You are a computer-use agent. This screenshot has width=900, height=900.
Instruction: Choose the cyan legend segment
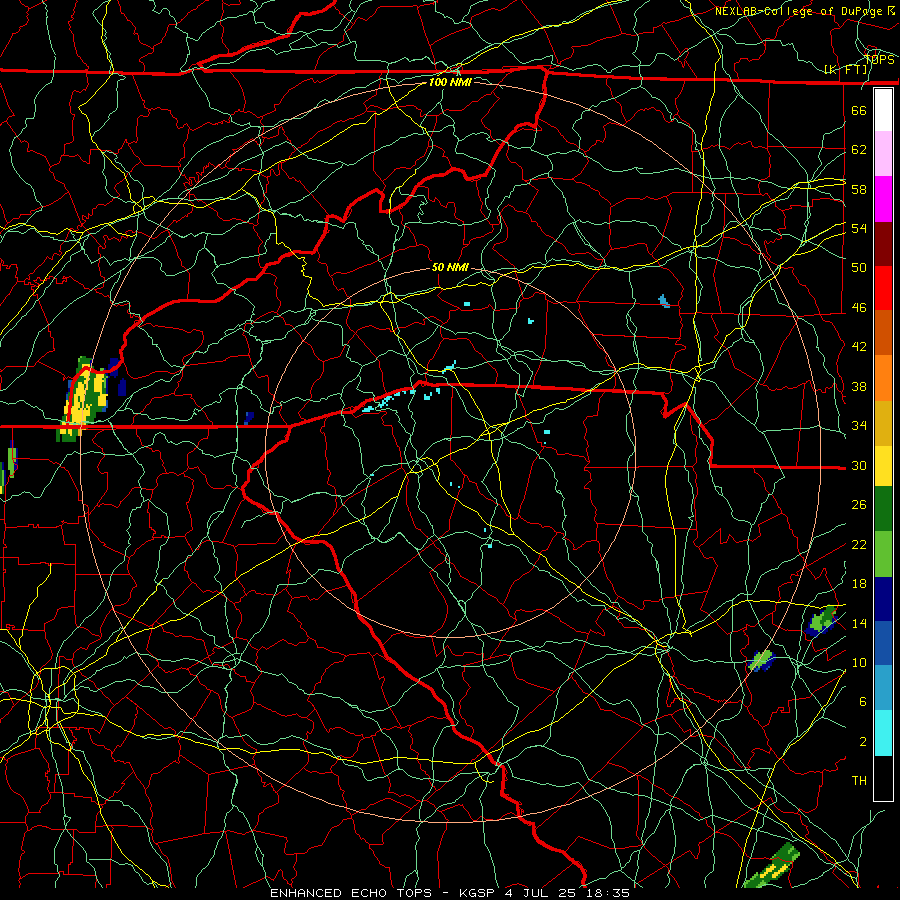(883, 732)
